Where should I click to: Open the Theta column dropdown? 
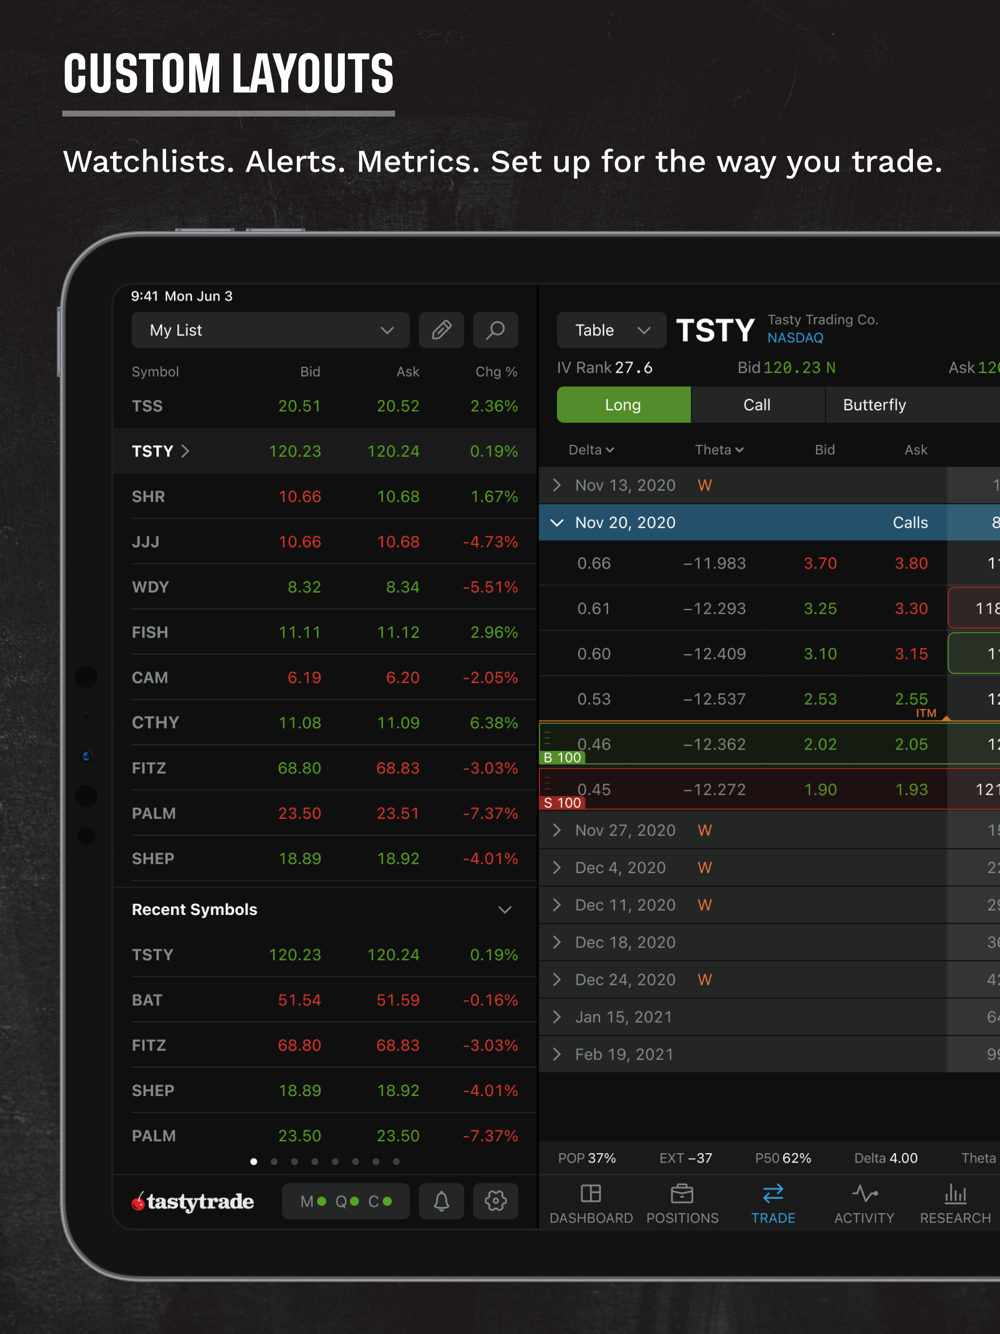tap(719, 450)
